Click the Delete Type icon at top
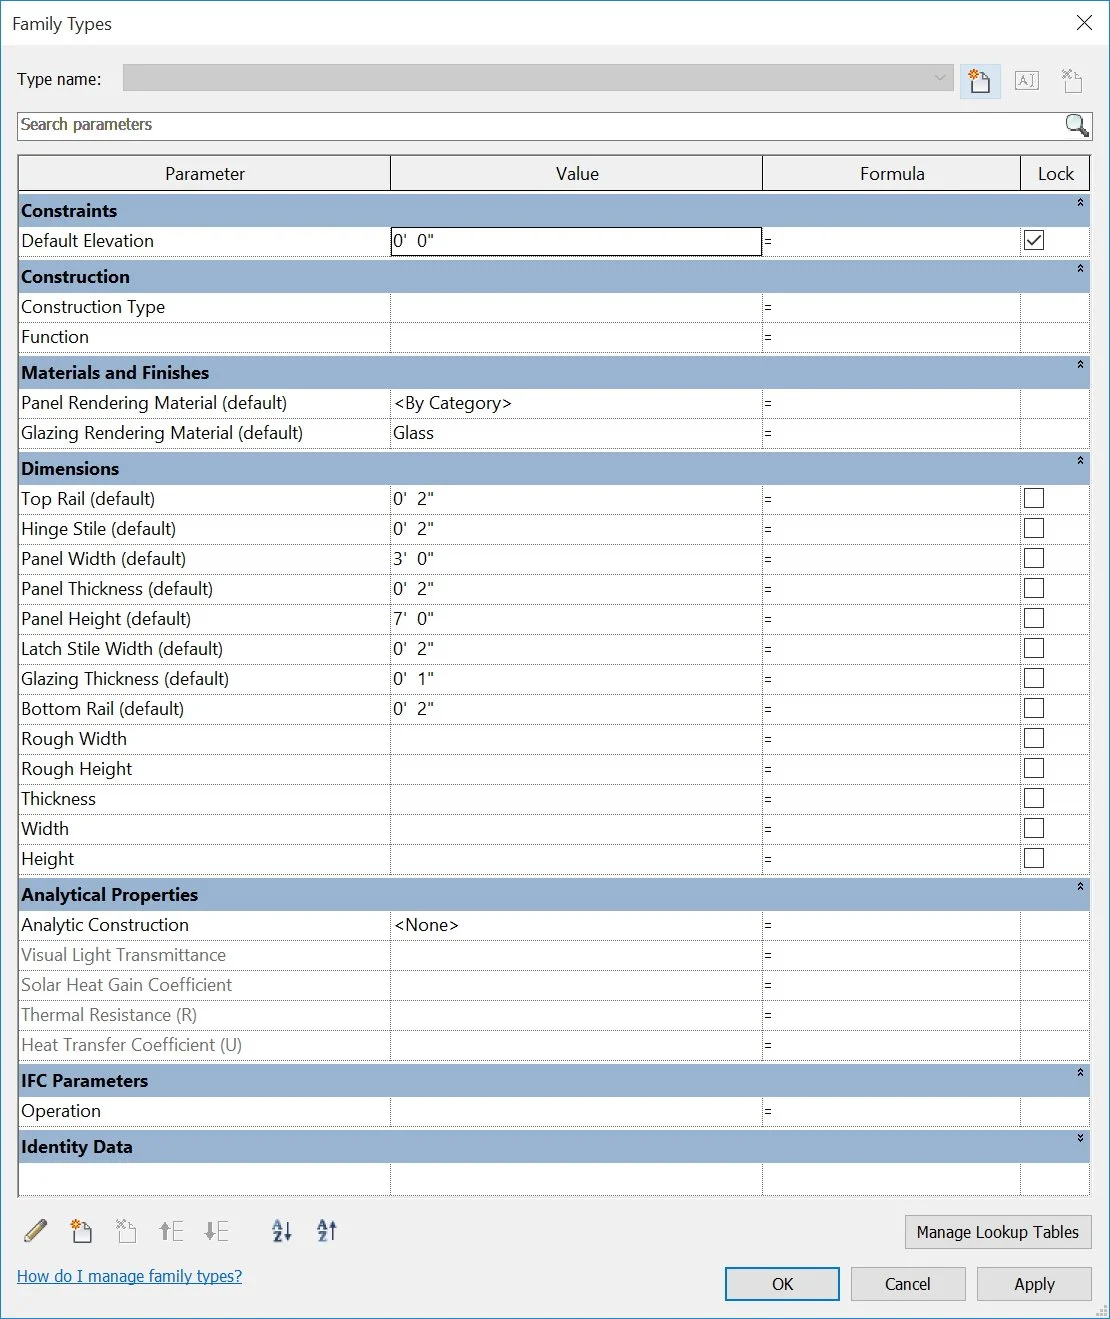Image resolution: width=1110 pixels, height=1319 pixels. pyautogui.click(x=1072, y=80)
